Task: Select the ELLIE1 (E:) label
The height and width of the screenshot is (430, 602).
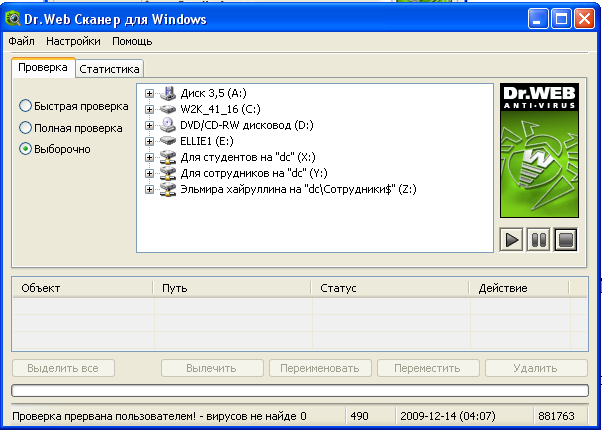Action: point(207,141)
